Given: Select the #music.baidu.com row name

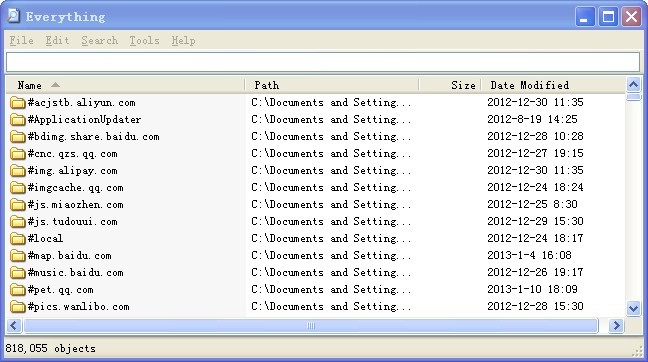Looking at the screenshot, I should 76,273.
